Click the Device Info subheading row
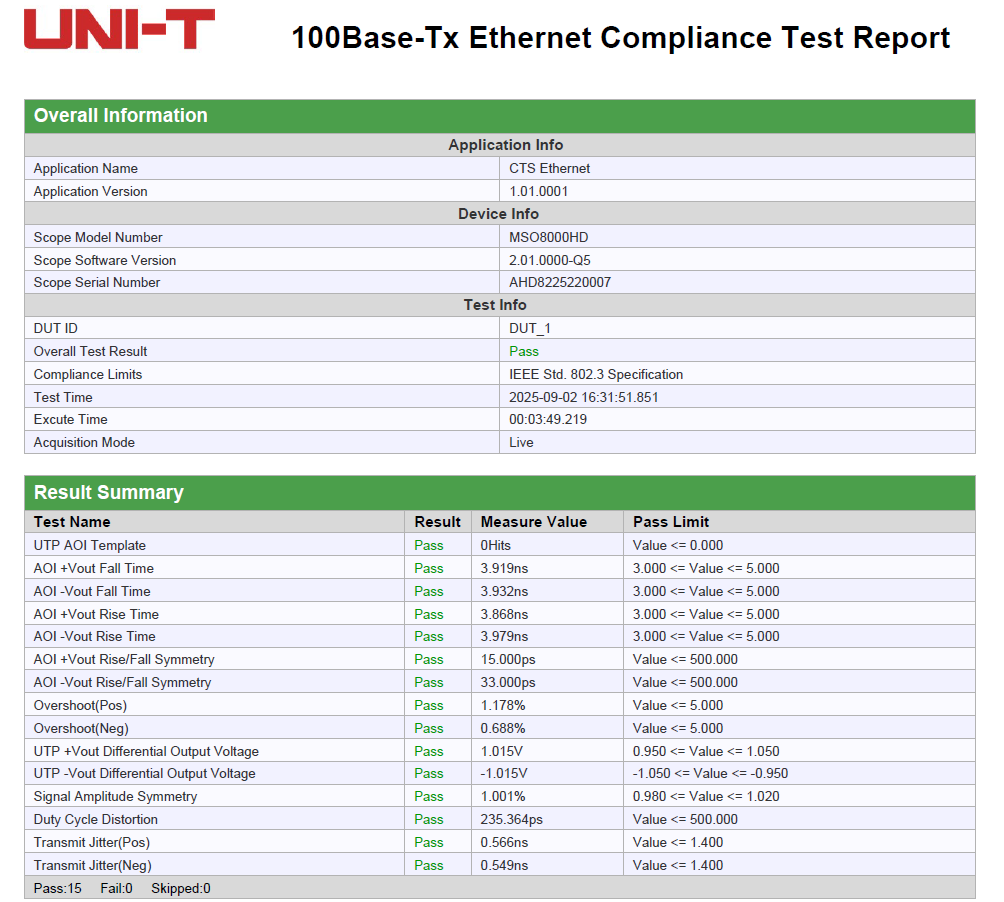The height and width of the screenshot is (902, 1004). (498, 214)
